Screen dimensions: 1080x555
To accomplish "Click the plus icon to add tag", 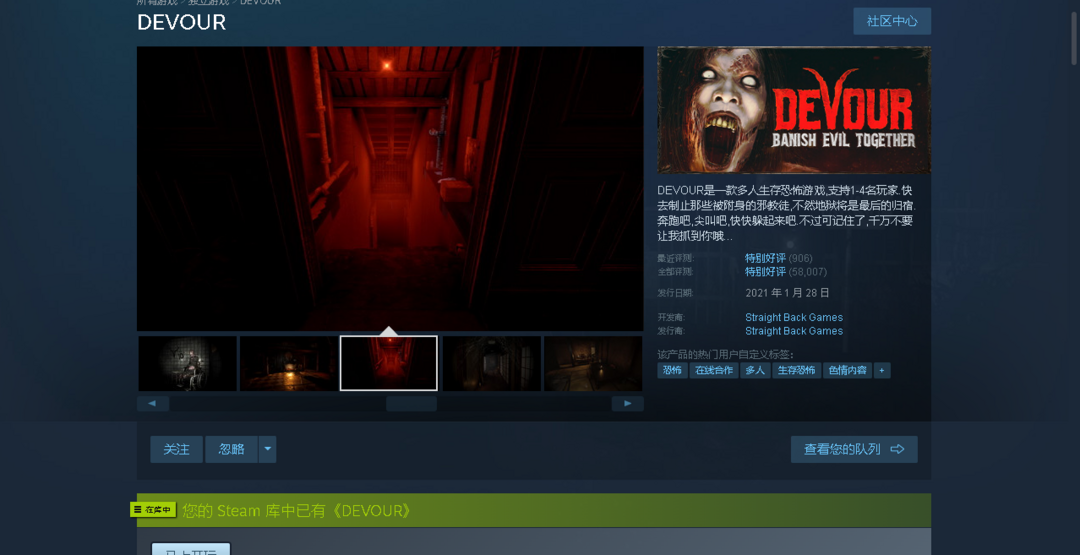I will click(881, 370).
